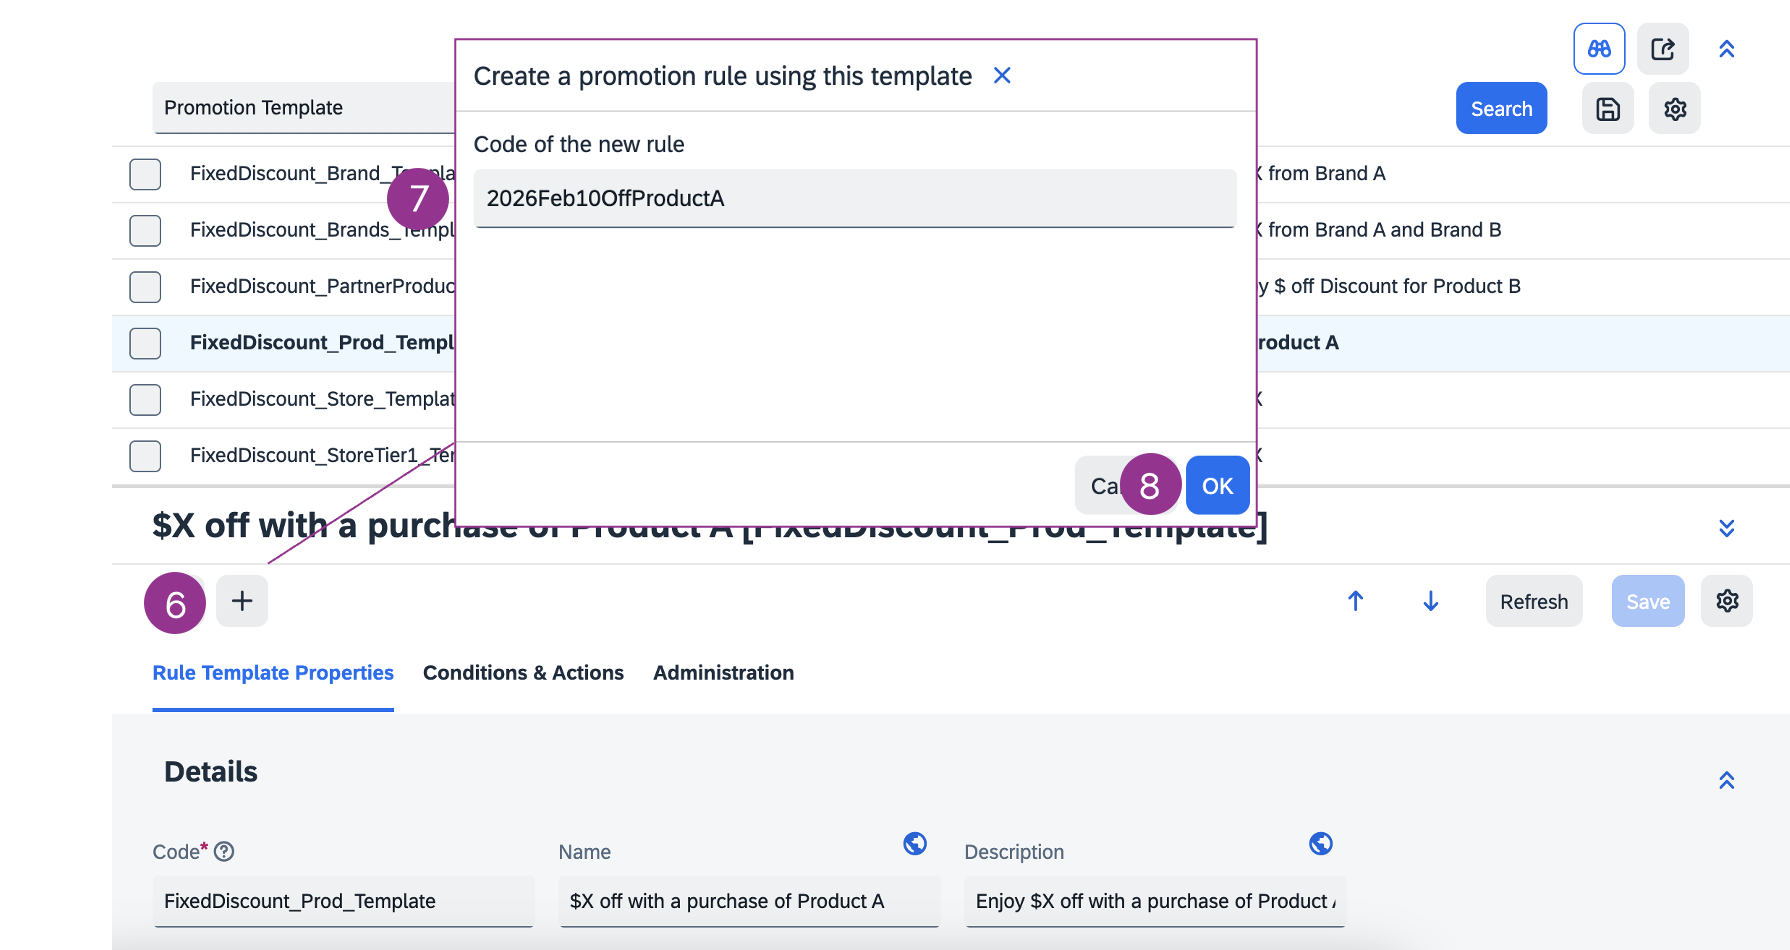Screen dimensions: 1790x950
Task: Click the up arrow navigation icon
Action: pos(1355,601)
